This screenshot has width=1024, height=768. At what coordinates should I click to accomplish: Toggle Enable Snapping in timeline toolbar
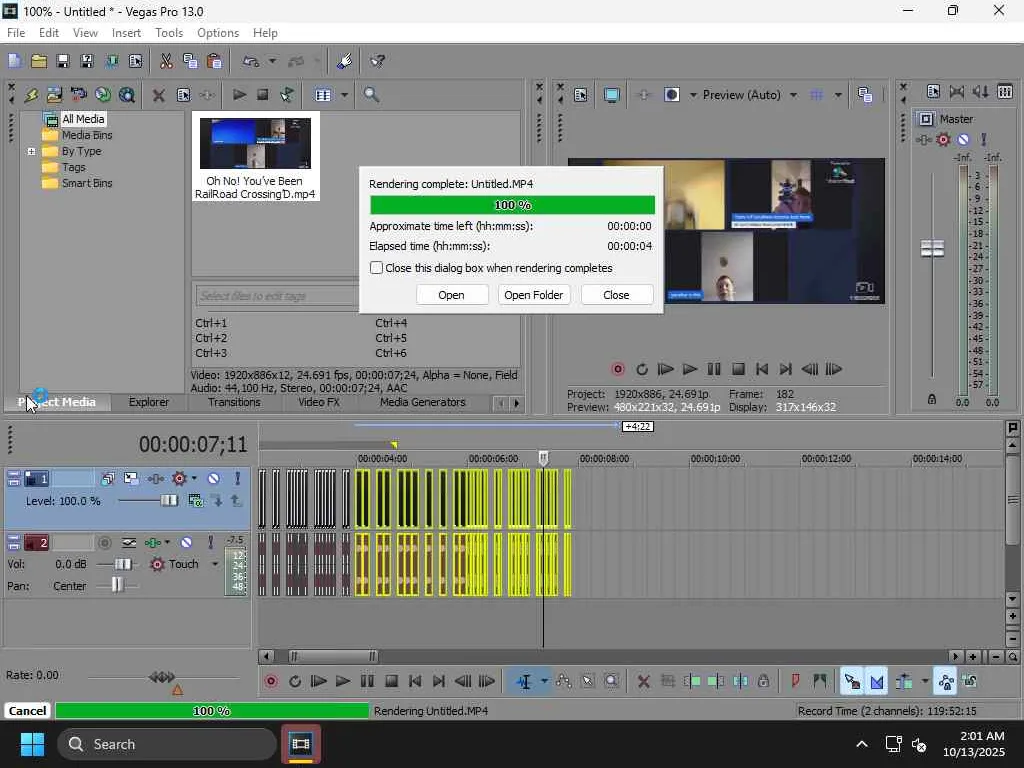[x=852, y=682]
